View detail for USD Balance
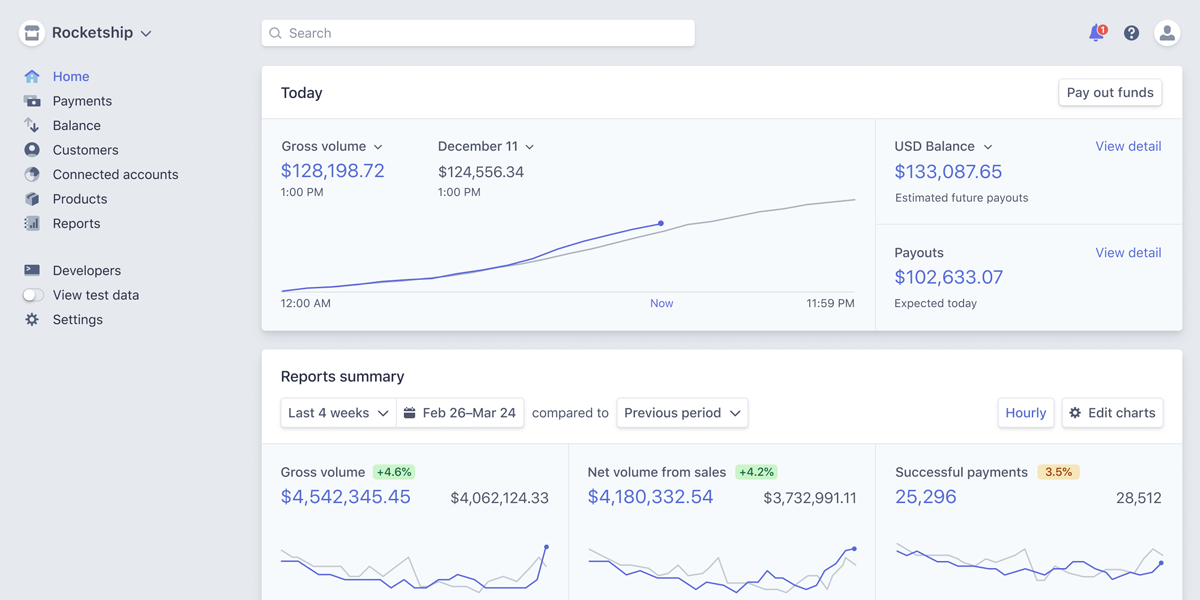 pos(1128,146)
